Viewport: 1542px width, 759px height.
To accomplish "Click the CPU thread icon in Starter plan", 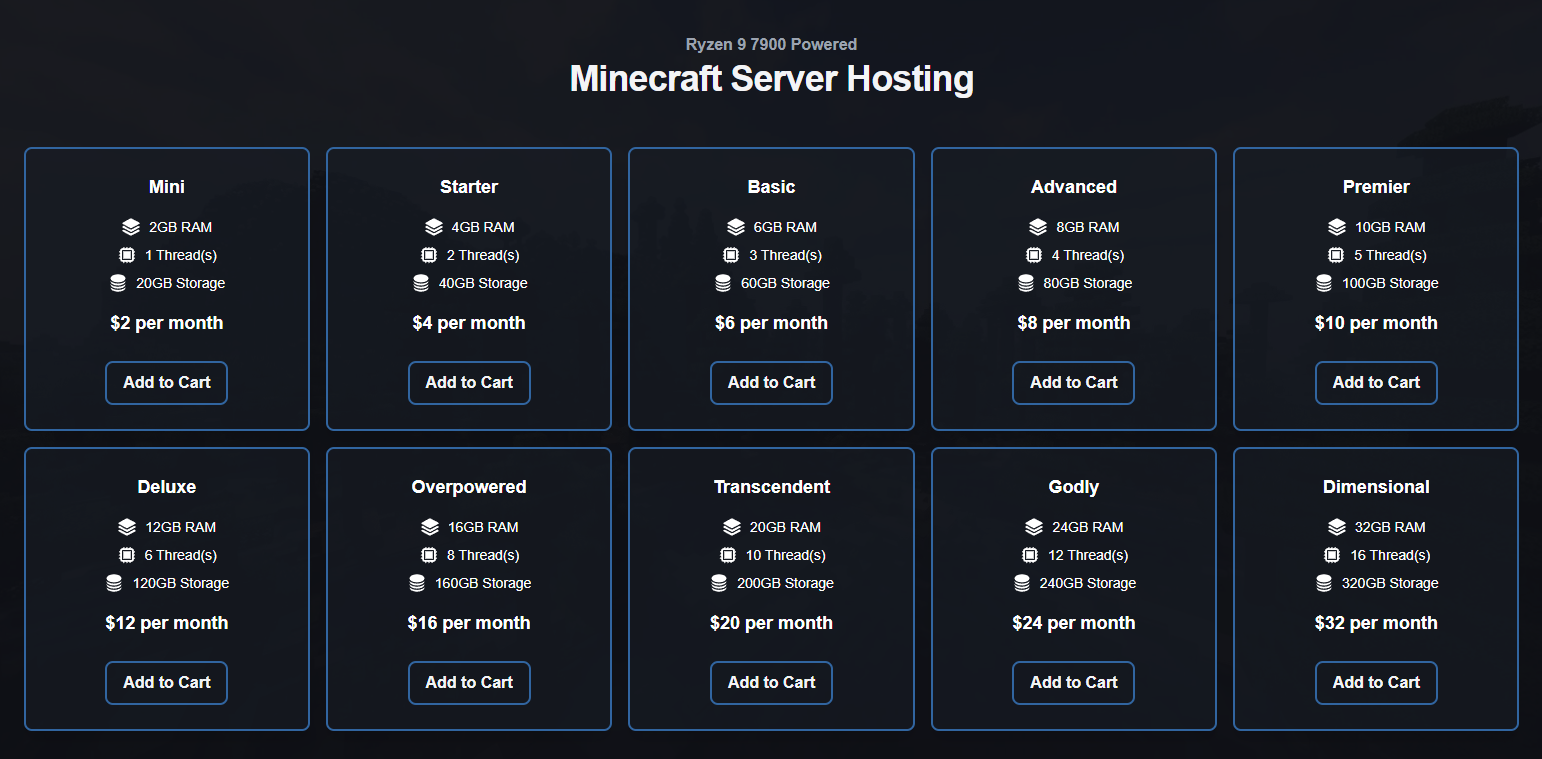I will point(429,255).
